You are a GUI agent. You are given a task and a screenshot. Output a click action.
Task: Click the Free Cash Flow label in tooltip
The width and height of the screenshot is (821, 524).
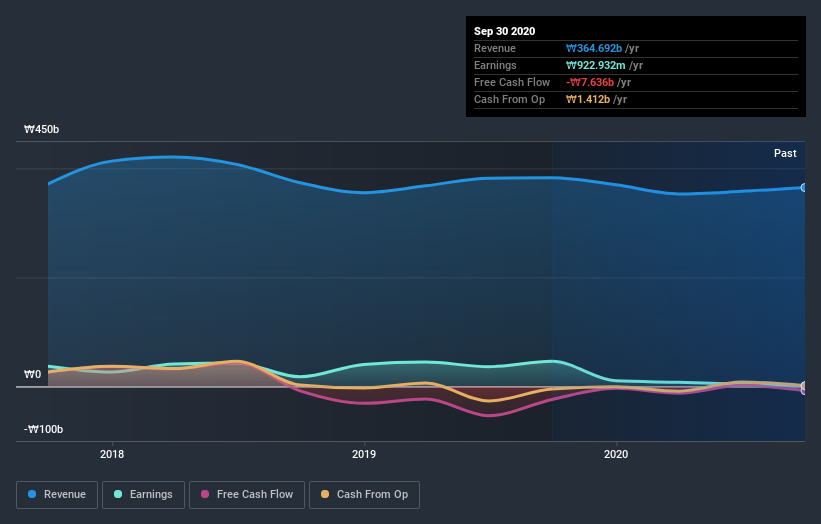[x=512, y=82]
